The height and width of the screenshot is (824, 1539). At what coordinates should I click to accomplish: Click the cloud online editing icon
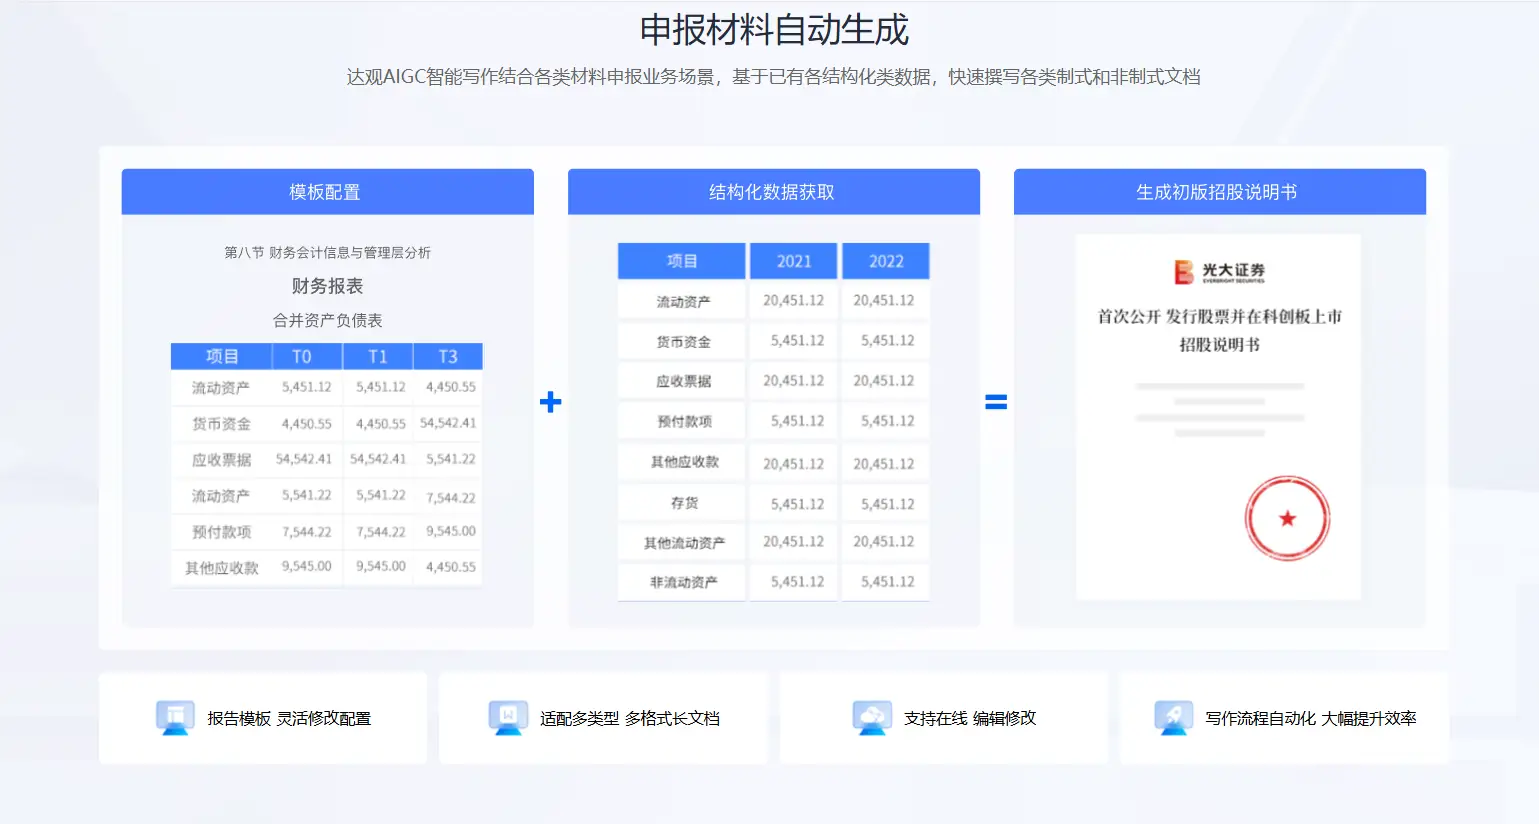click(x=872, y=717)
